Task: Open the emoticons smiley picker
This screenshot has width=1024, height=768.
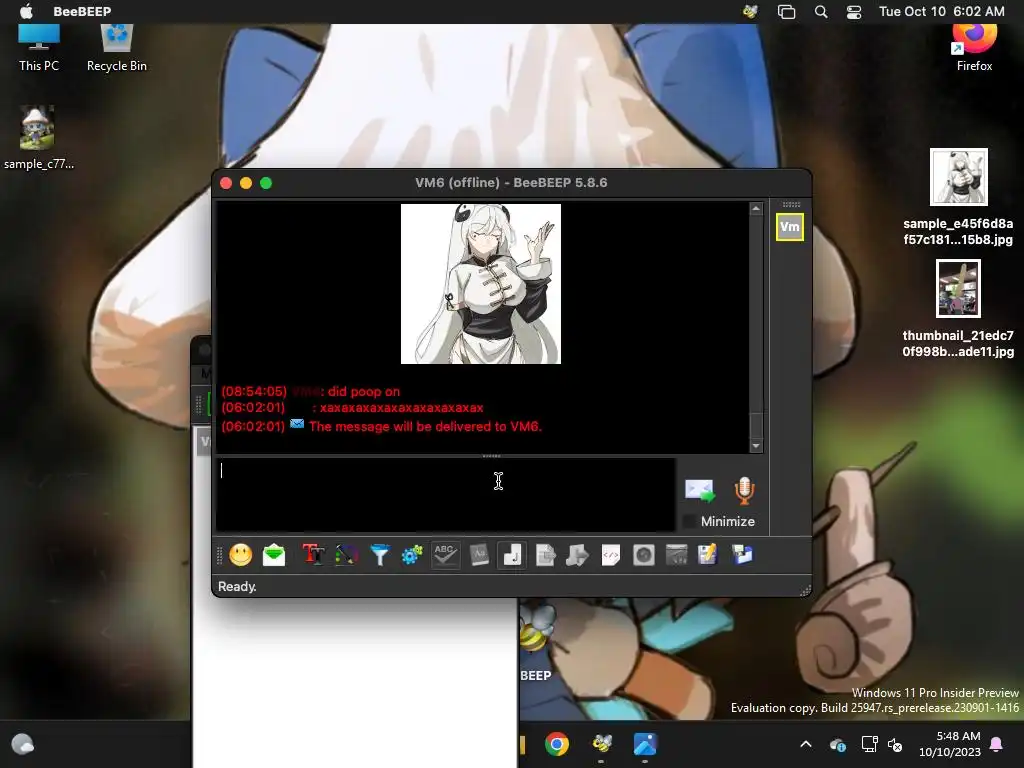Action: coord(240,555)
